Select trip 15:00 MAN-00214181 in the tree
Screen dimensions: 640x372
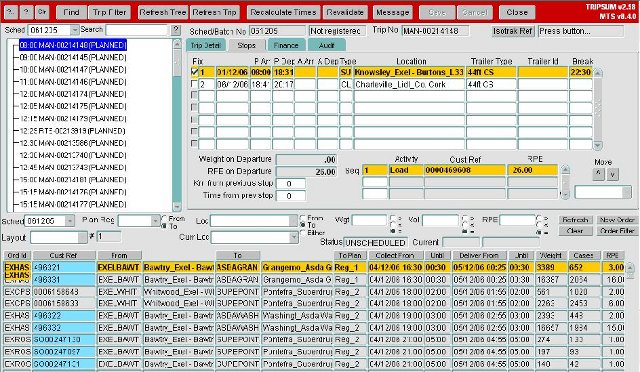[x=73, y=180]
